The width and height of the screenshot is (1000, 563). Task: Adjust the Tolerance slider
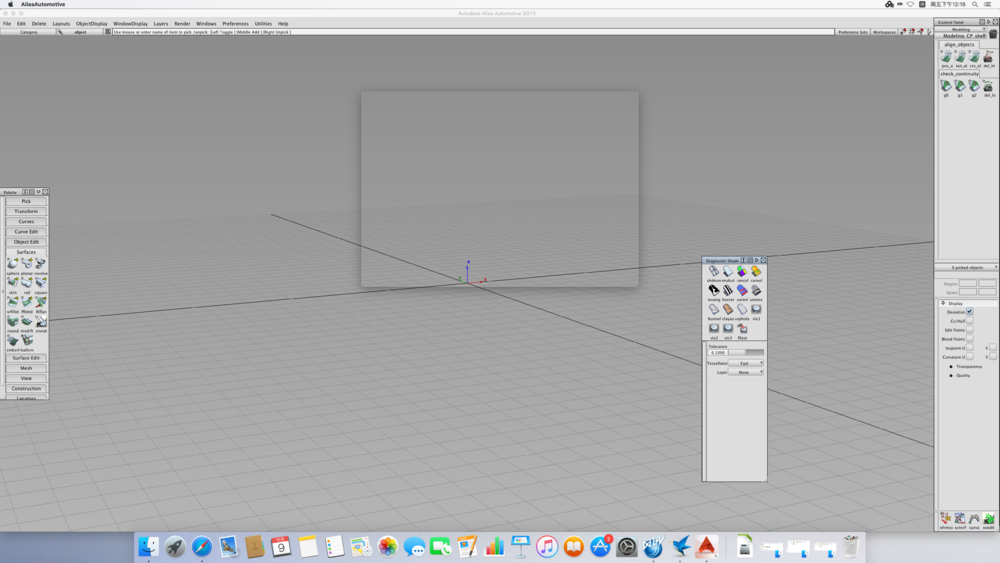[746, 353]
